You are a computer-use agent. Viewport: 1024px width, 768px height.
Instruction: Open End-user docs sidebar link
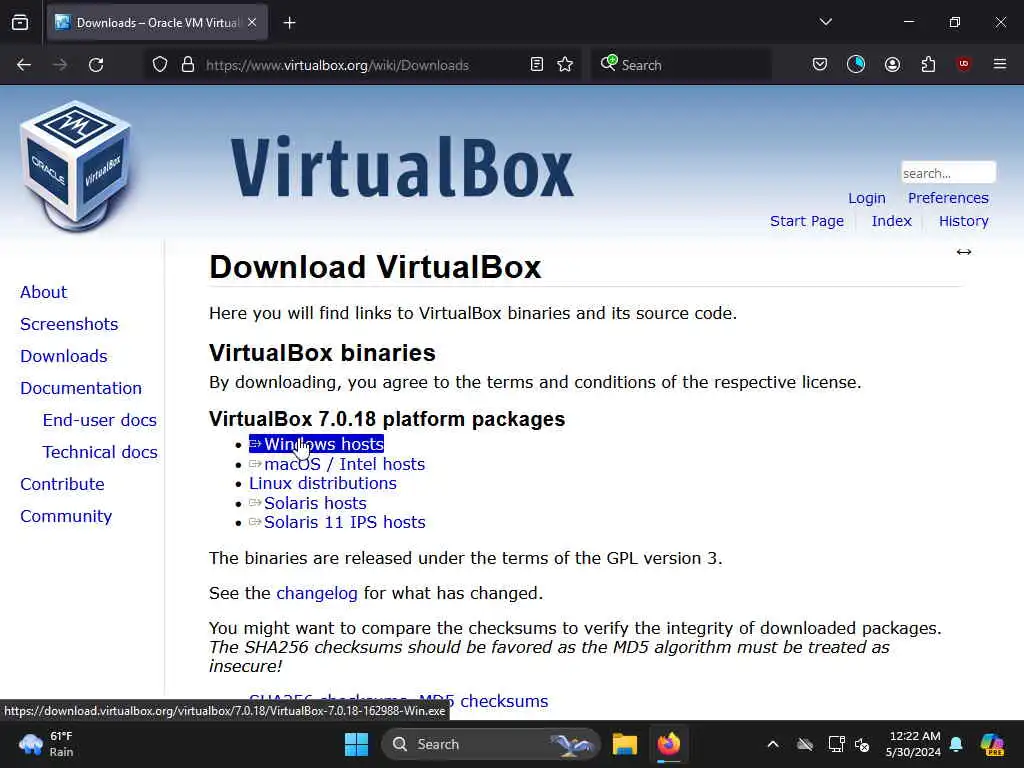pyautogui.click(x=100, y=420)
